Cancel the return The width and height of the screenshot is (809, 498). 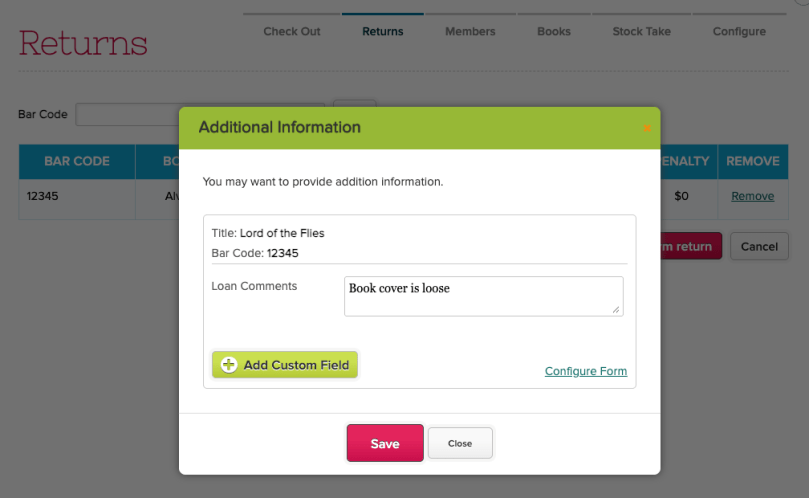click(x=759, y=246)
